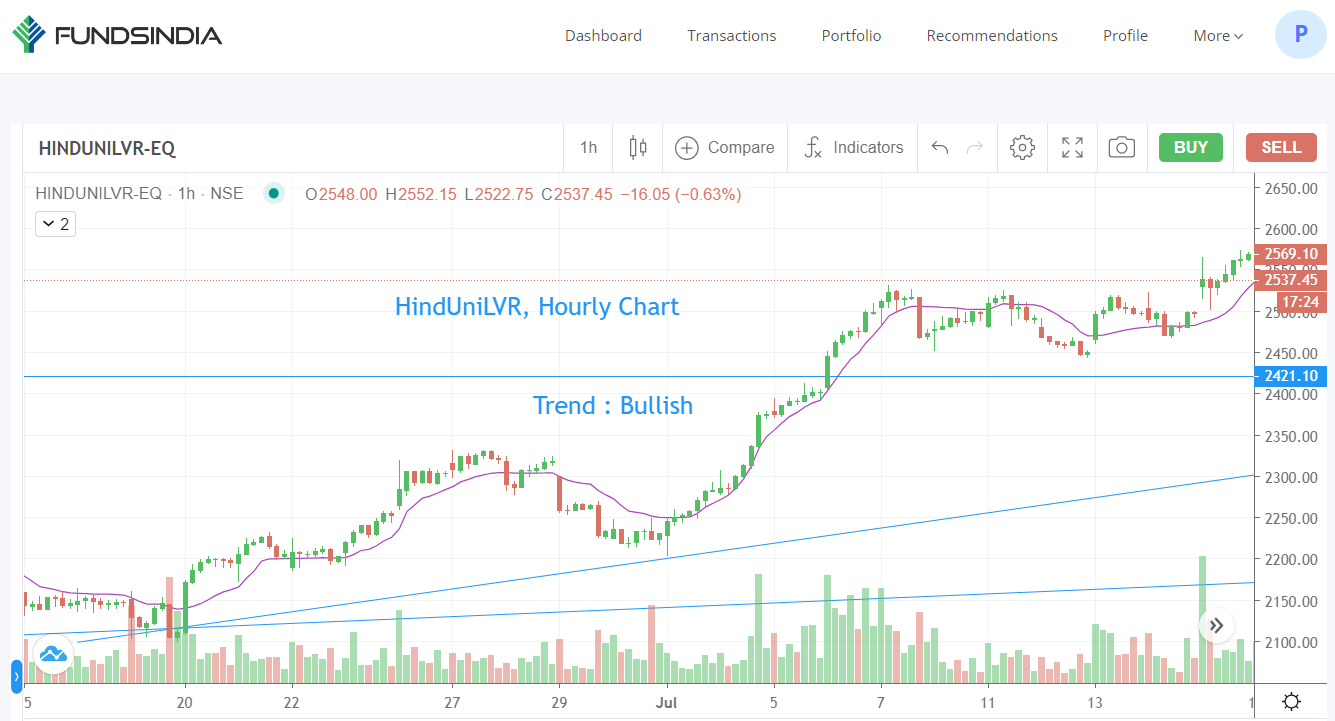Click the O2548.00 open value

(x=342, y=194)
